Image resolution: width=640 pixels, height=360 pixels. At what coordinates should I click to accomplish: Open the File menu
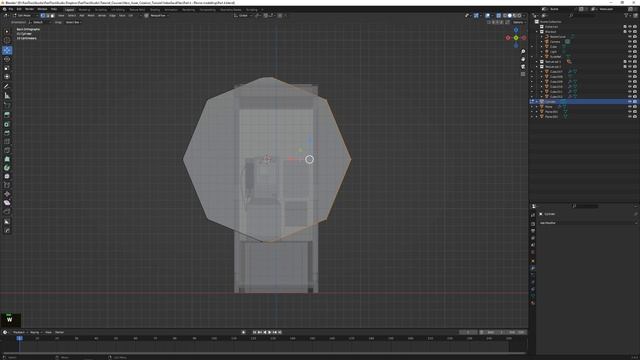tap(11, 9)
